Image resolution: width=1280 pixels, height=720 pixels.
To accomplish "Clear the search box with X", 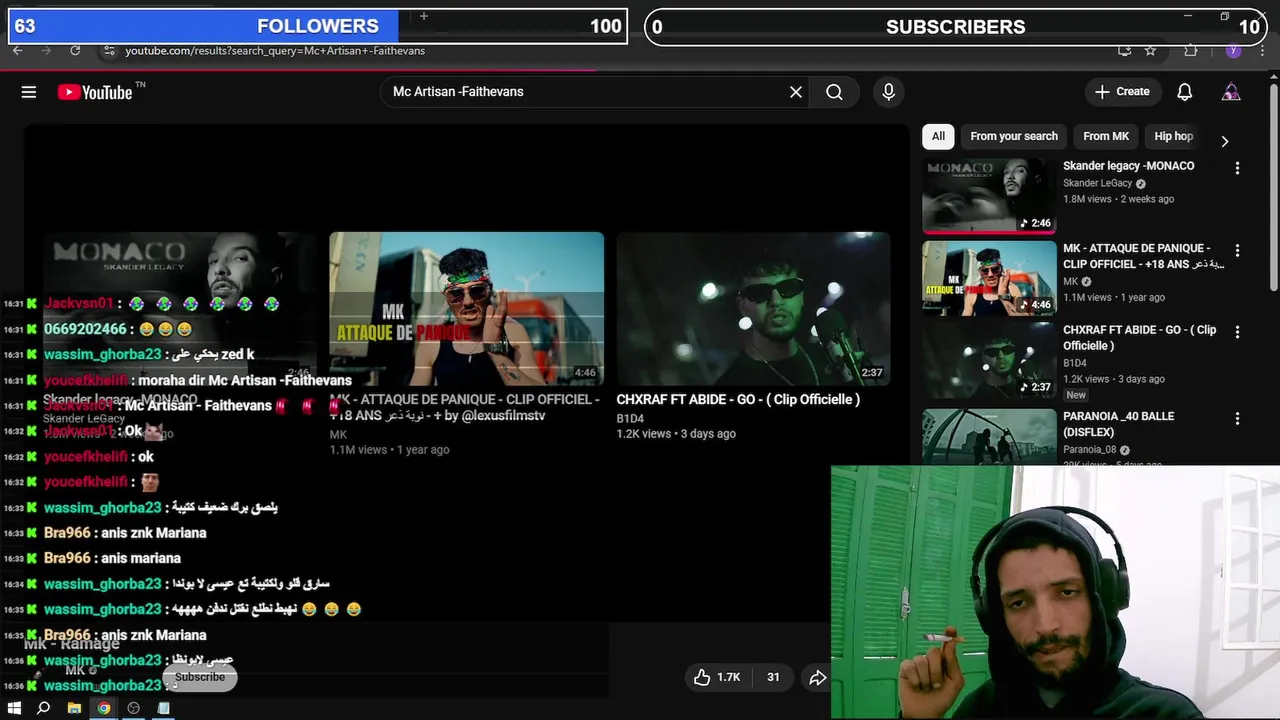I will tap(796, 92).
